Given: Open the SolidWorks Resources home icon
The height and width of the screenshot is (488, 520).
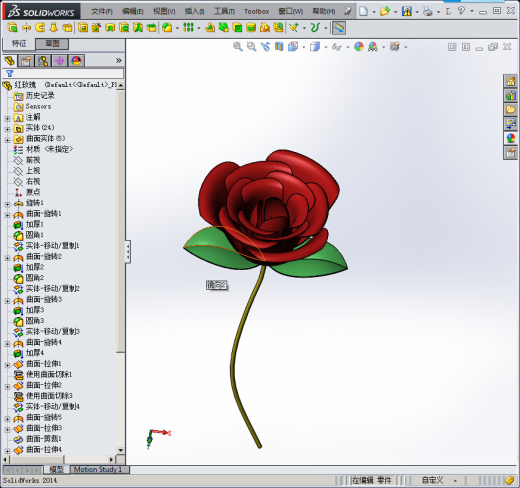Looking at the screenshot, I should 510,81.
